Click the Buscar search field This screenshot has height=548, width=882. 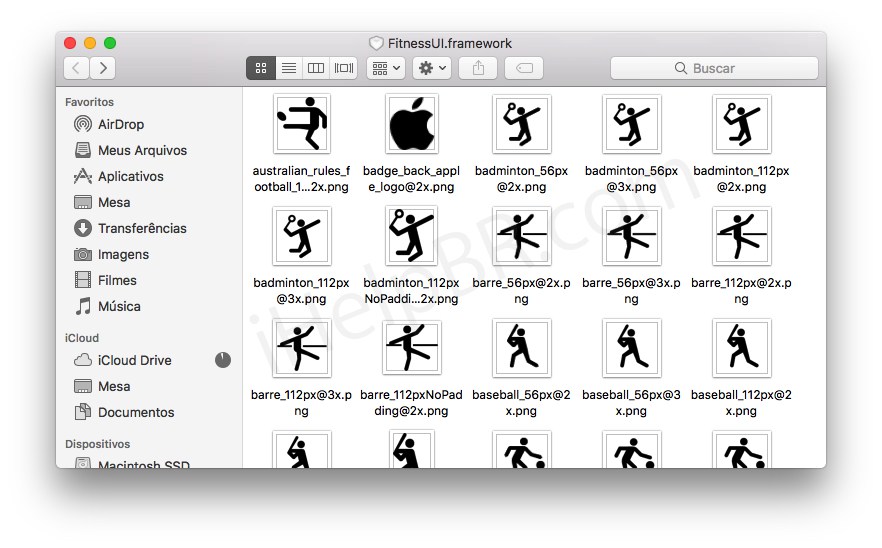714,68
